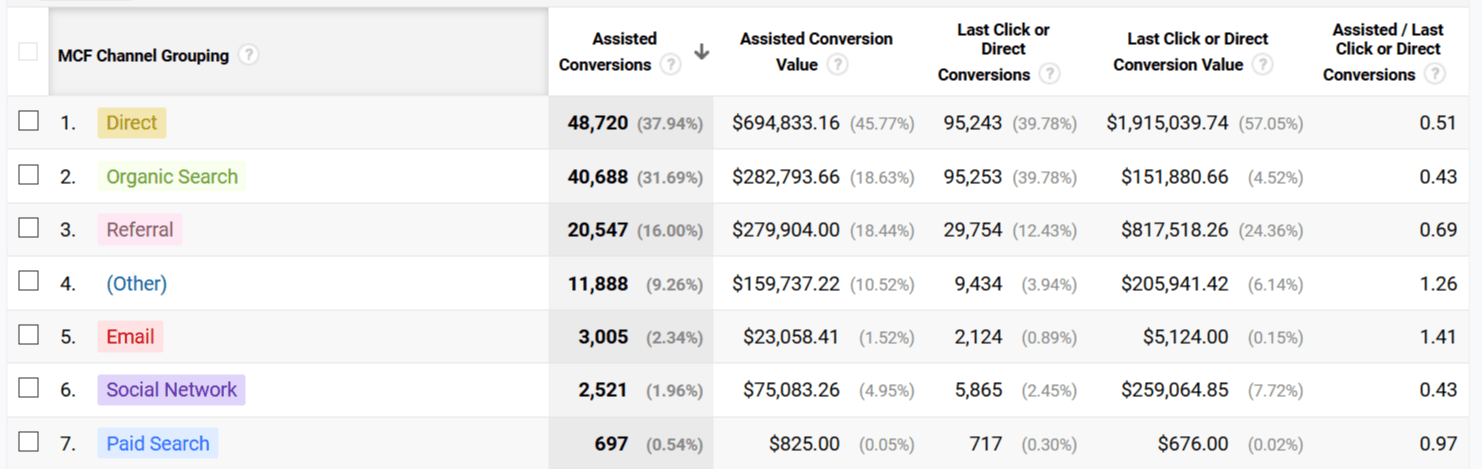Select Email assisted conversions 3,005

click(603, 337)
